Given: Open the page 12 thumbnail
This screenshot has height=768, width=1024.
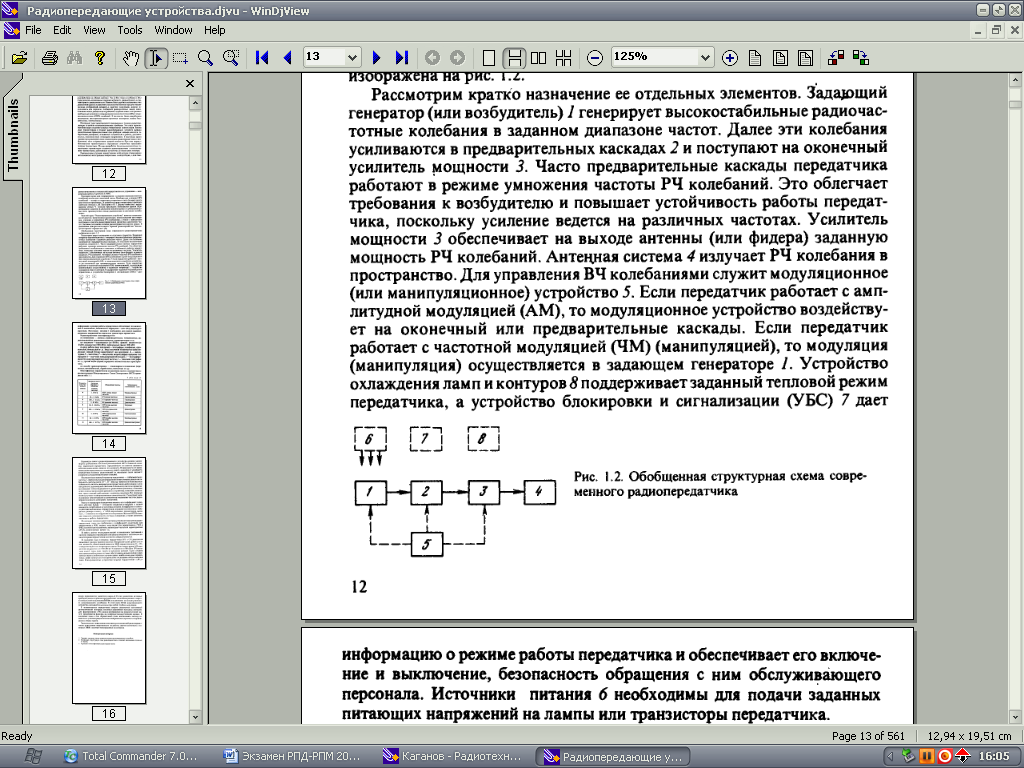Looking at the screenshot, I should pos(109,130).
